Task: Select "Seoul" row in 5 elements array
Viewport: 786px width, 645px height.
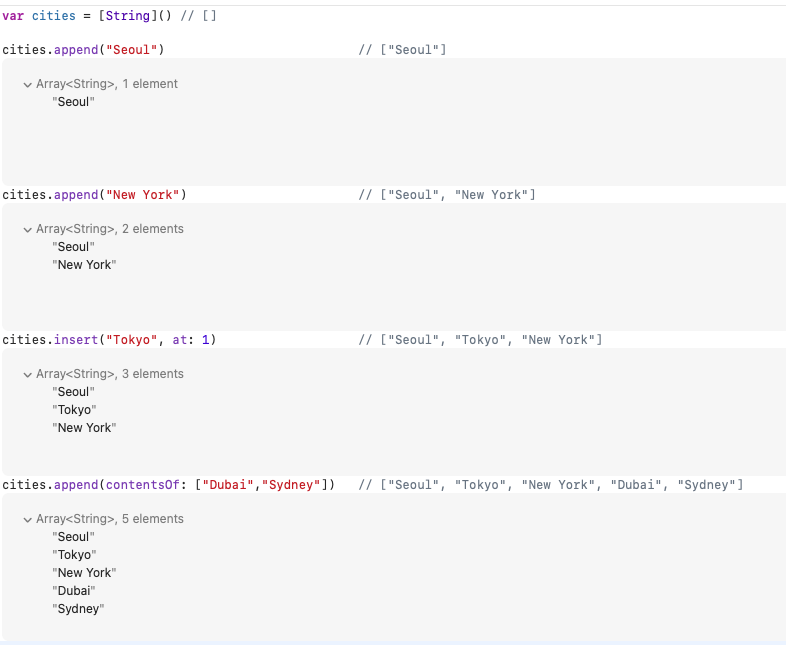Action: [x=74, y=537]
